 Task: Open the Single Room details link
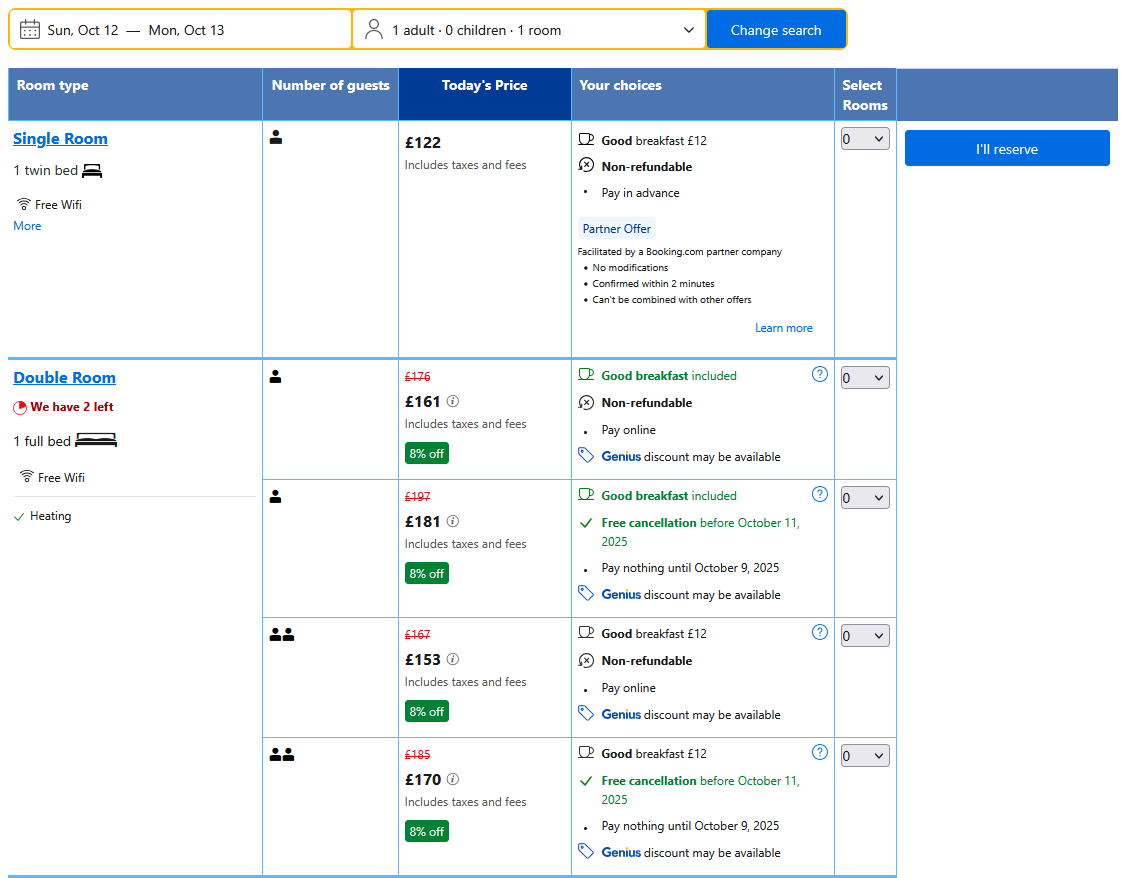click(60, 139)
